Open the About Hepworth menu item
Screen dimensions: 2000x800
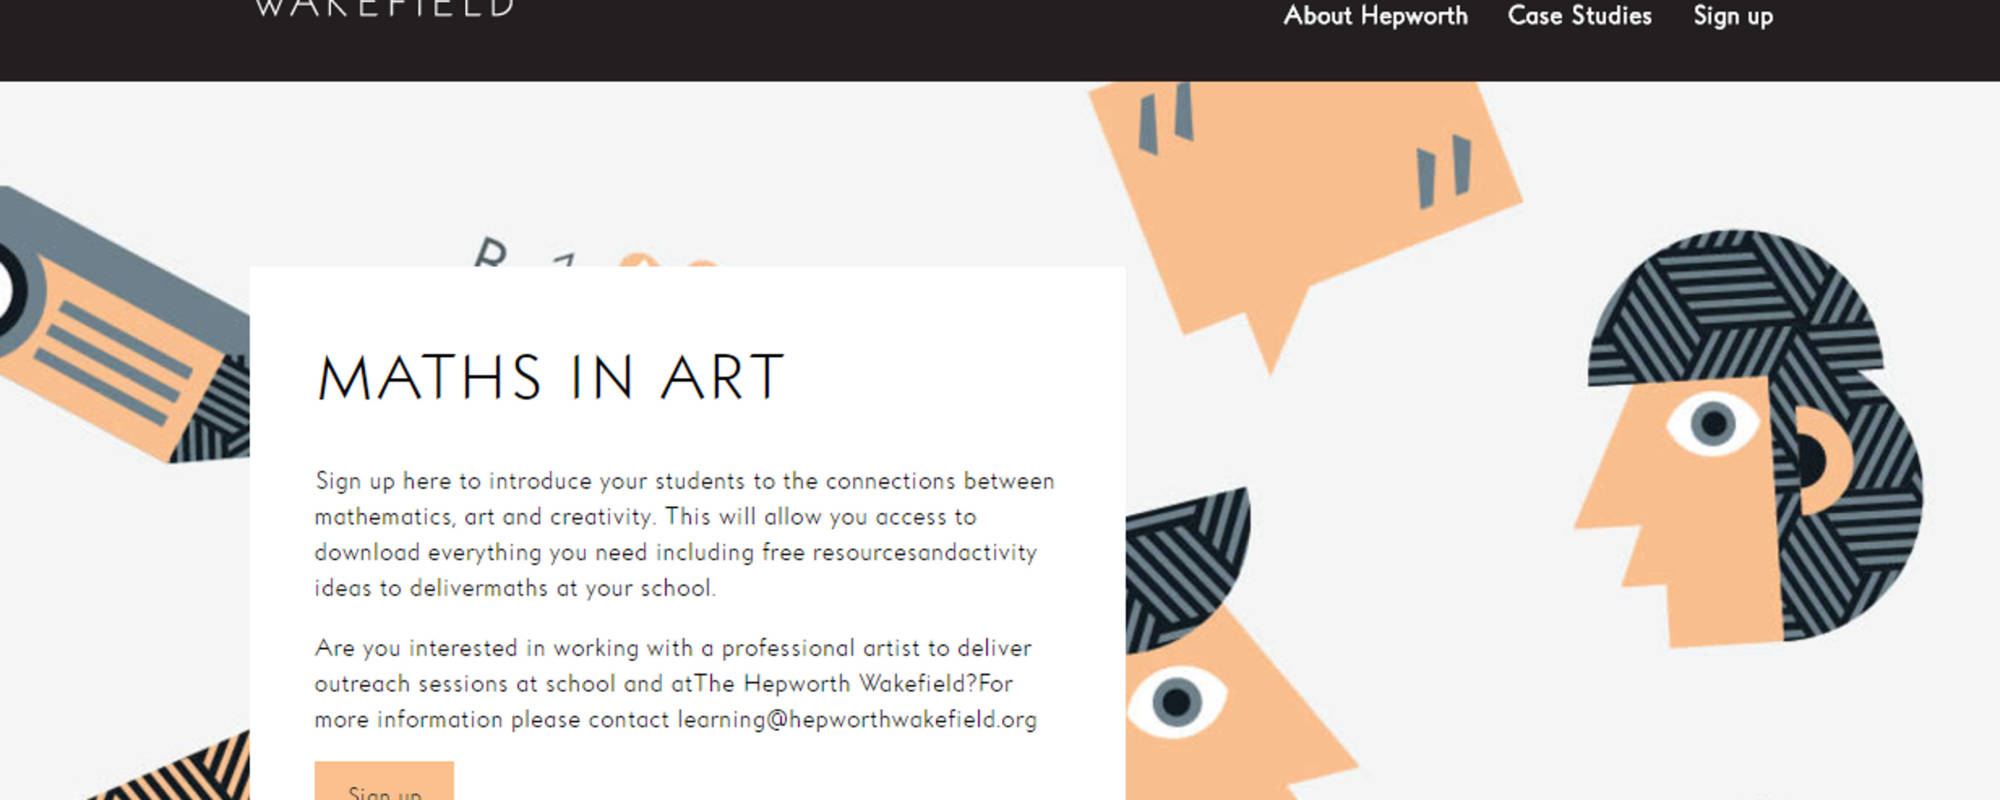[x=1375, y=16]
